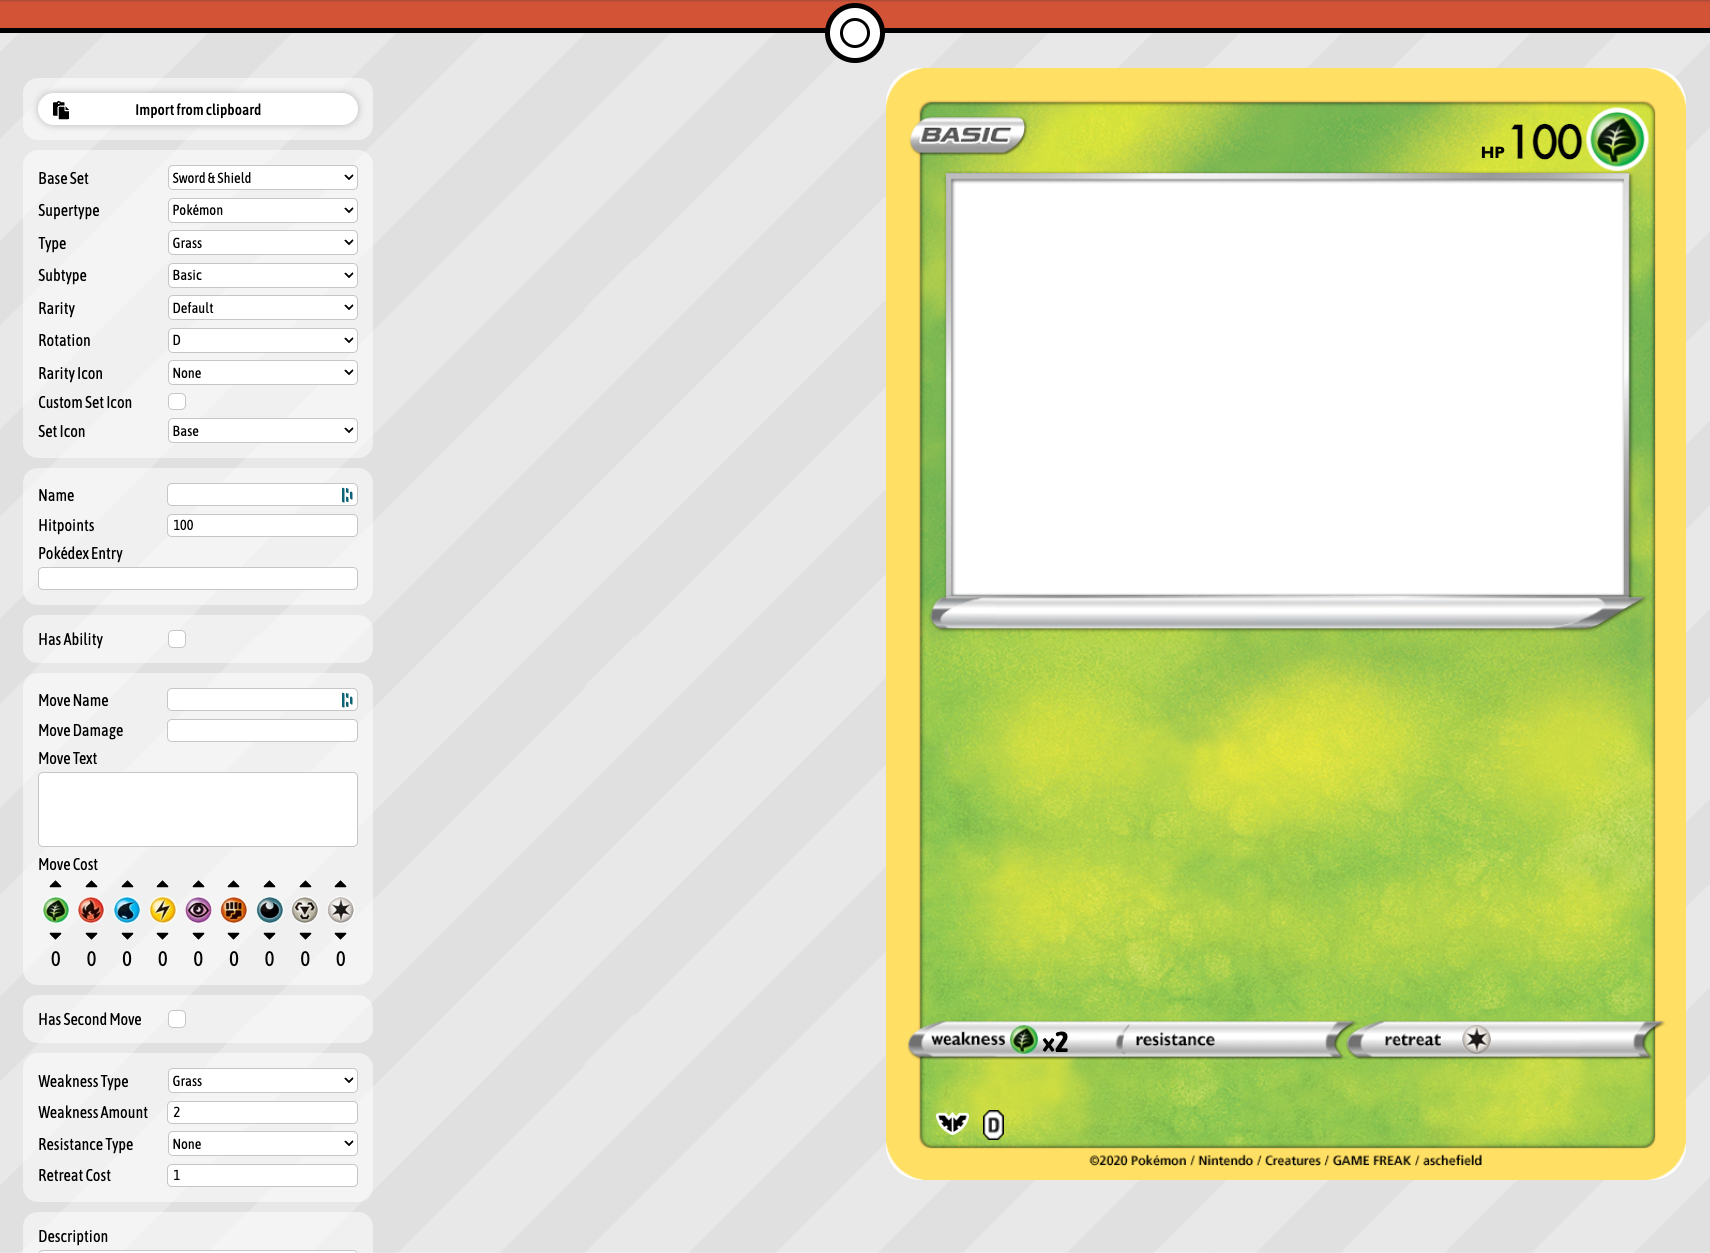Select the Metal energy icon in Move Cost
The height and width of the screenshot is (1253, 1710).
click(x=305, y=910)
